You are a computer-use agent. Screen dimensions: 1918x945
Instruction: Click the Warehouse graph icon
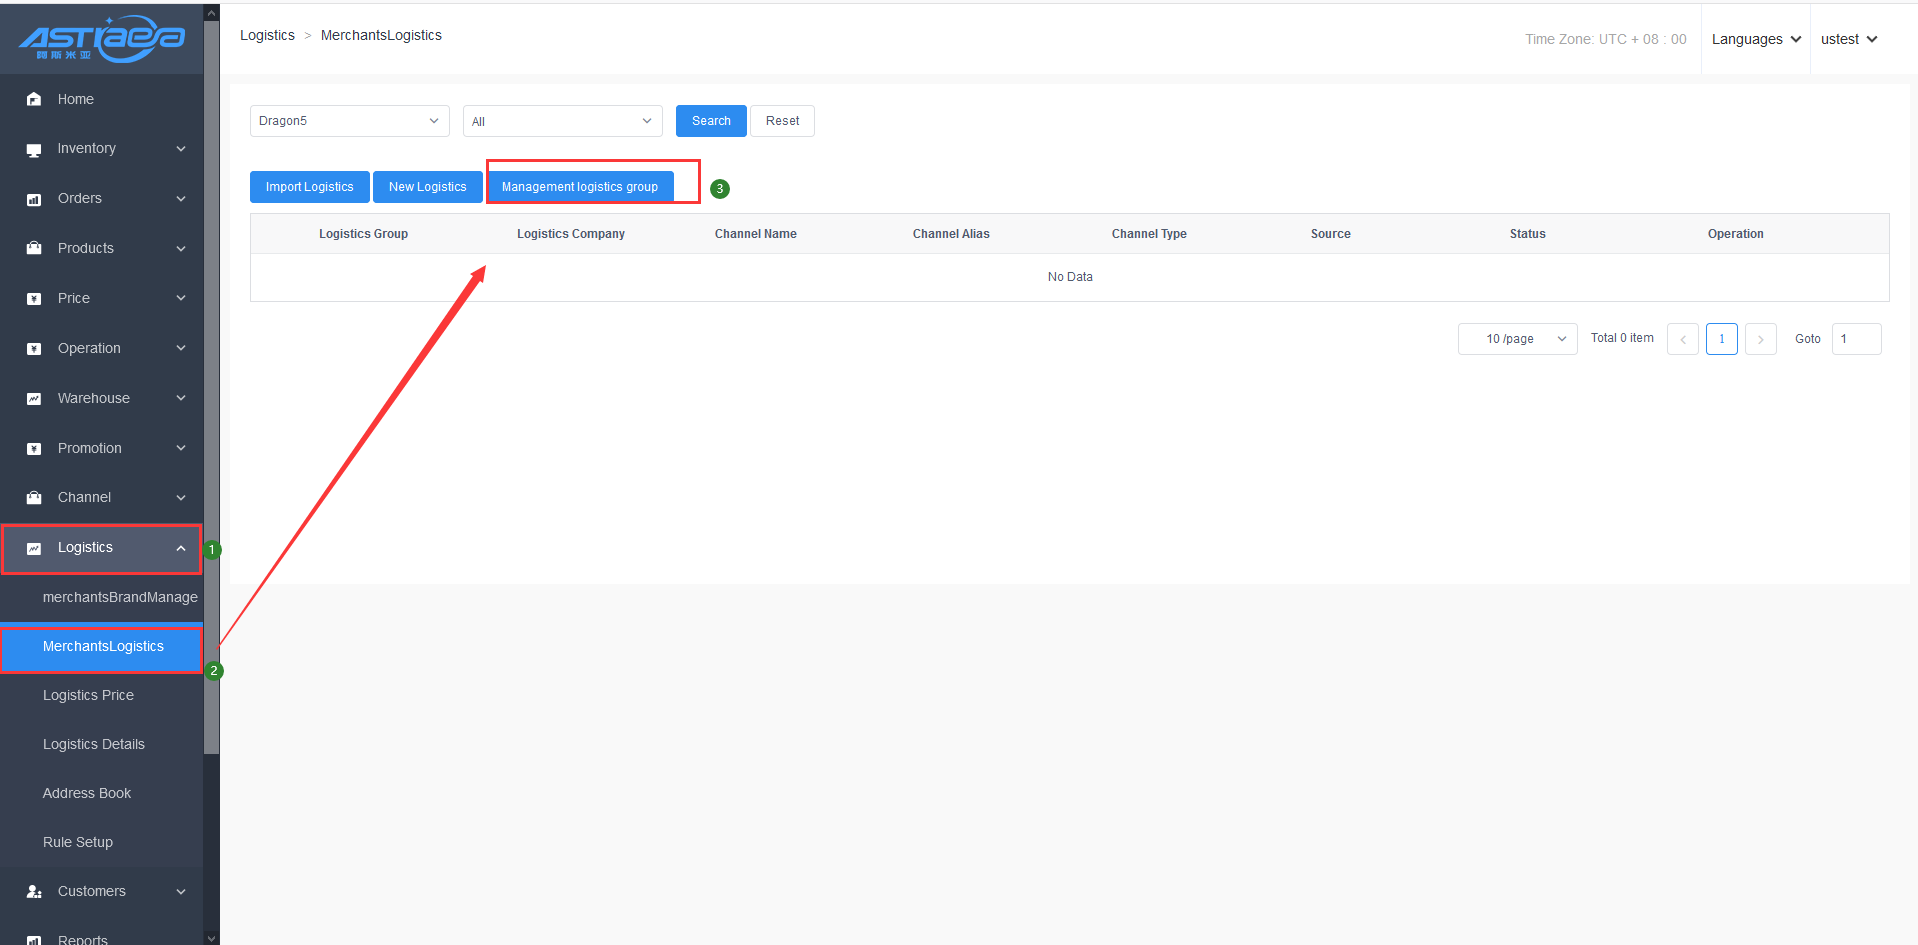pos(34,398)
